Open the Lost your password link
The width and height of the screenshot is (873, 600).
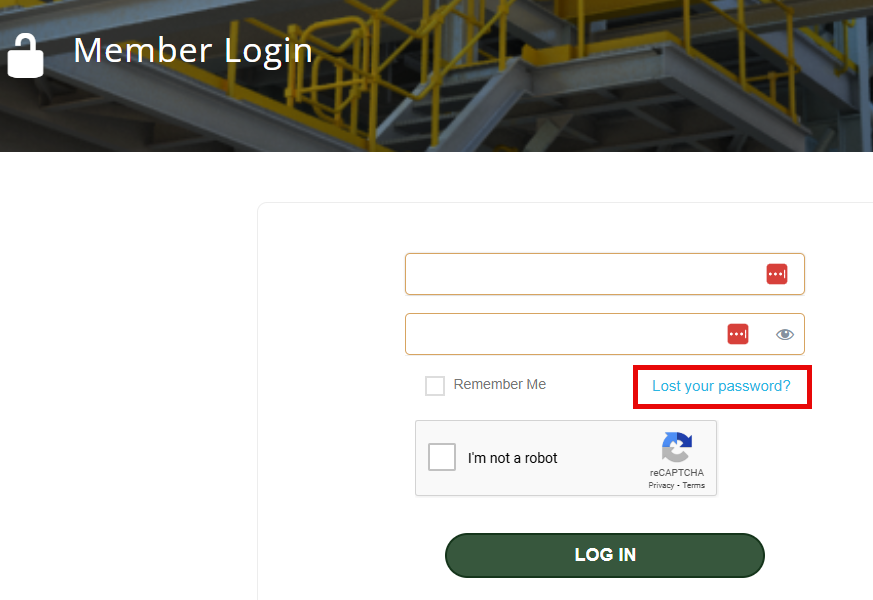click(721, 386)
